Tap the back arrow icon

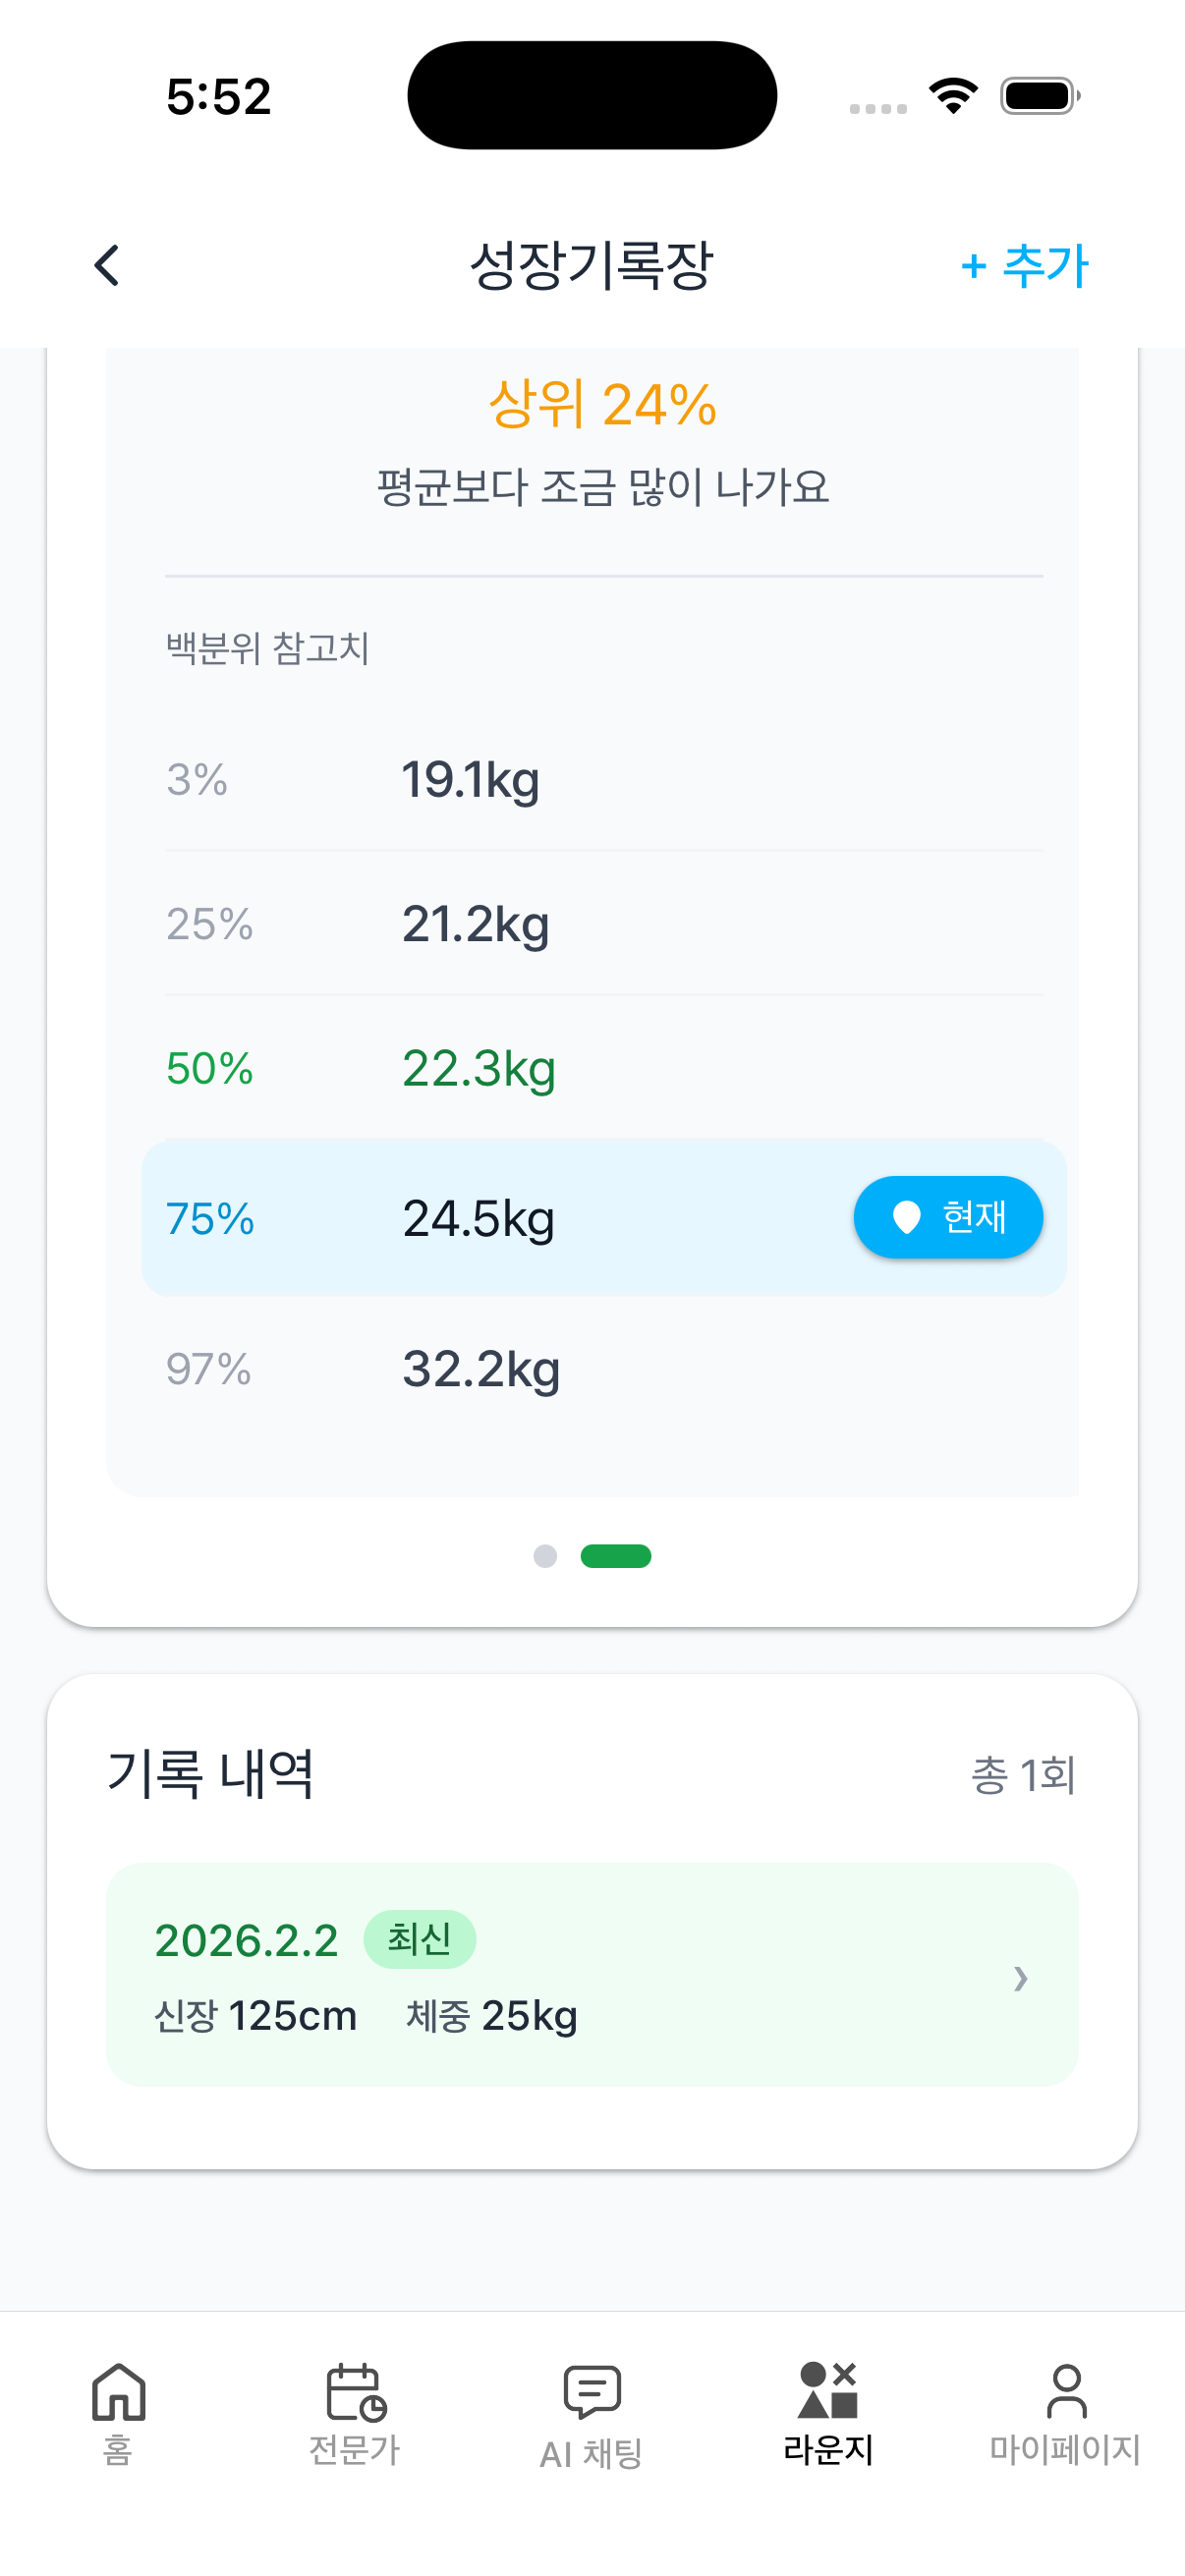(x=107, y=266)
